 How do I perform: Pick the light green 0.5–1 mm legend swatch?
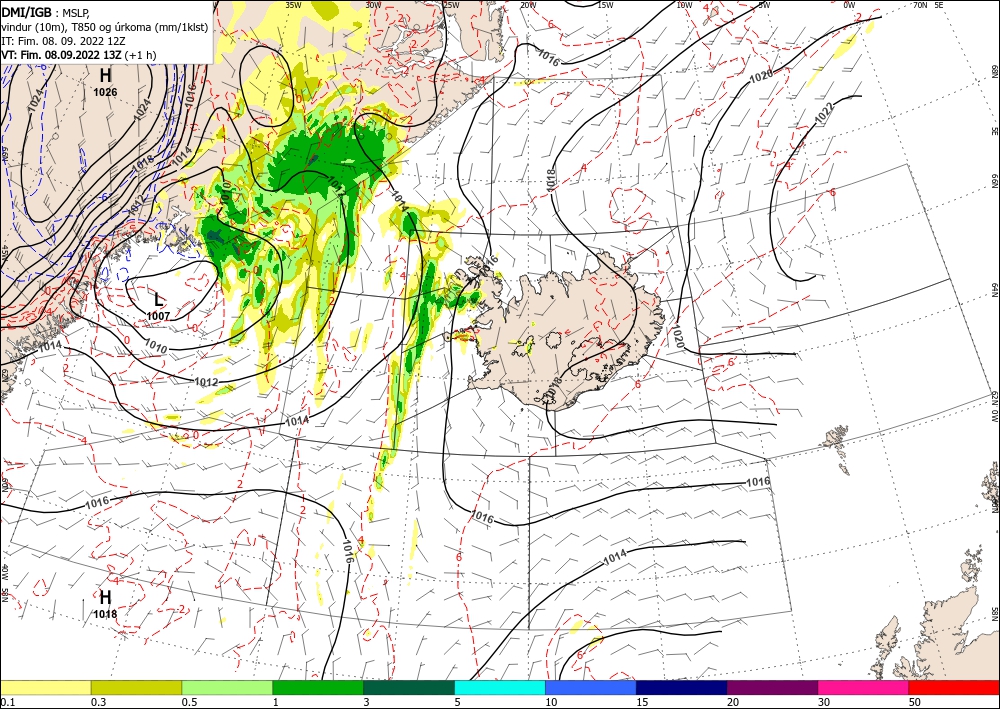point(227,687)
